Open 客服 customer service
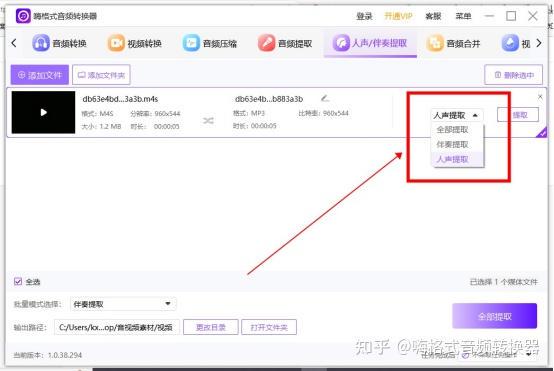 pos(433,16)
